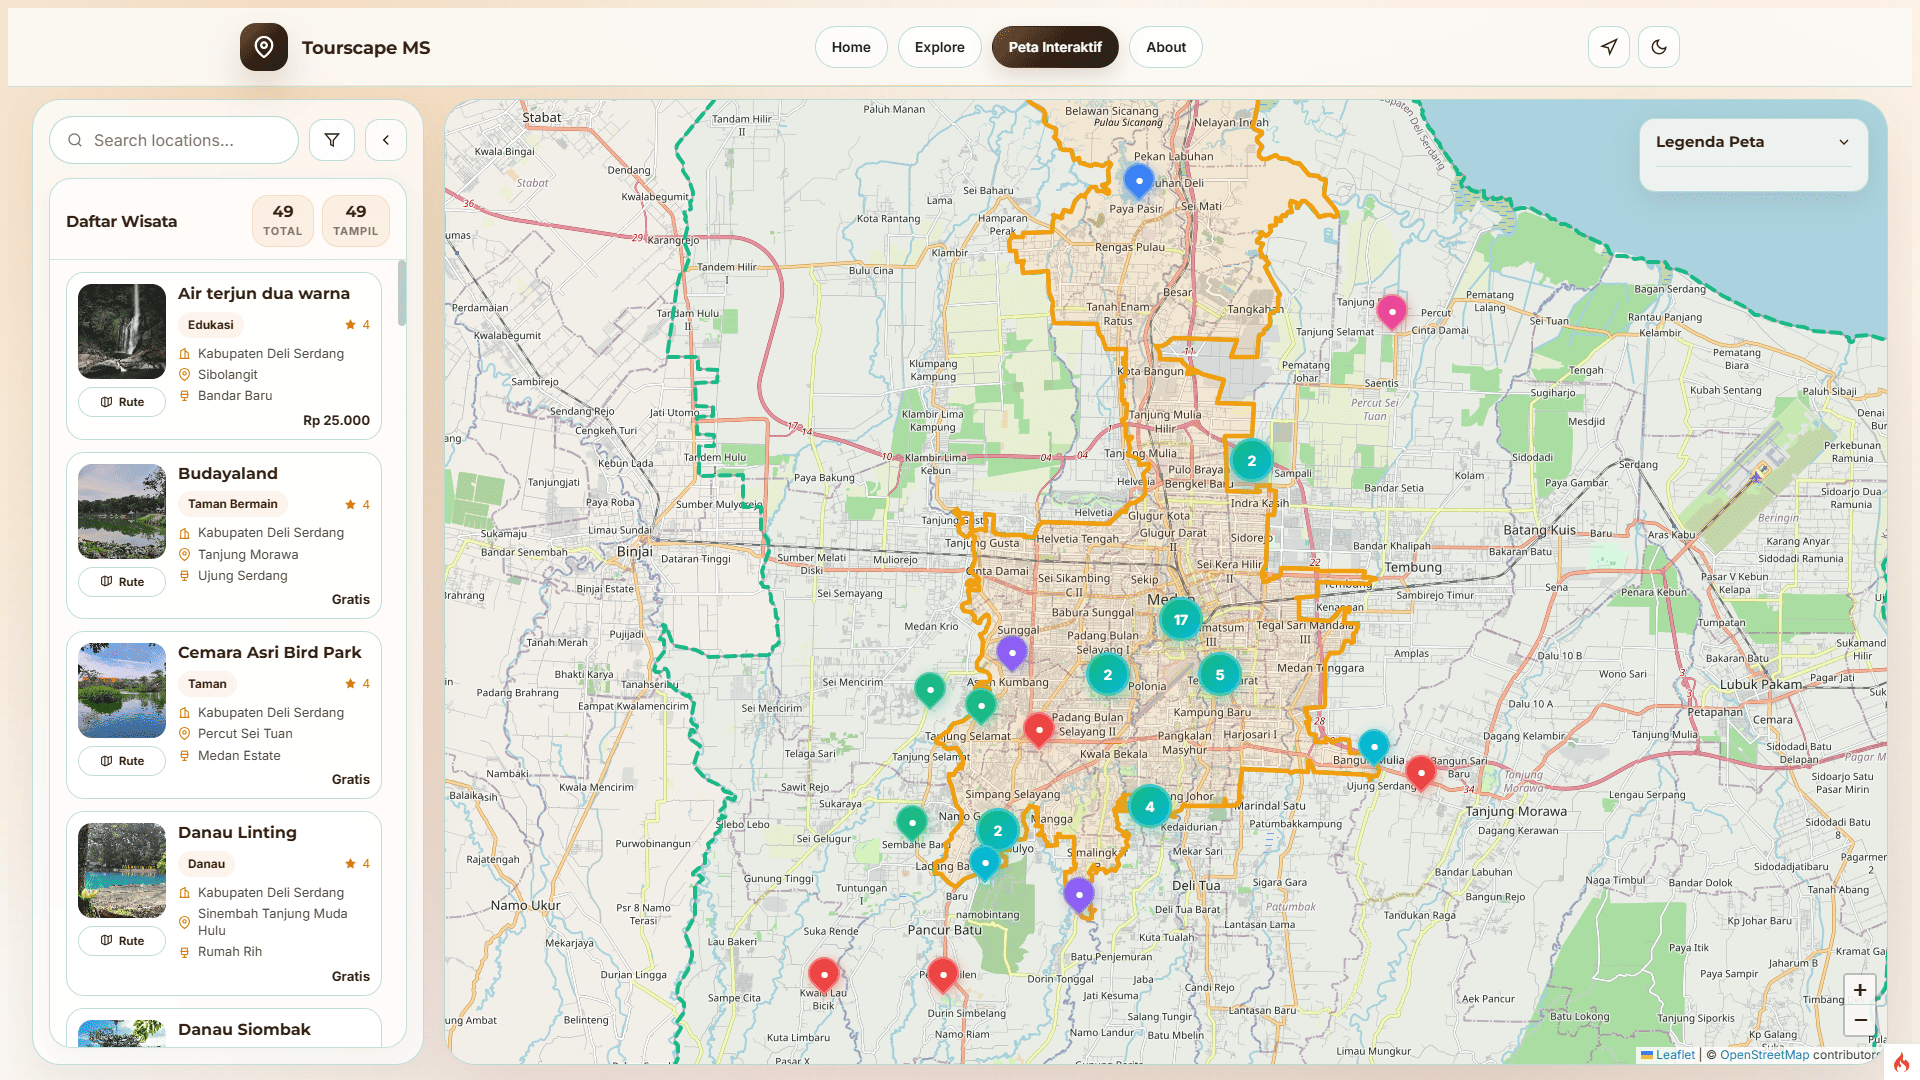Click the Danau Siombak card title

(x=244, y=1030)
